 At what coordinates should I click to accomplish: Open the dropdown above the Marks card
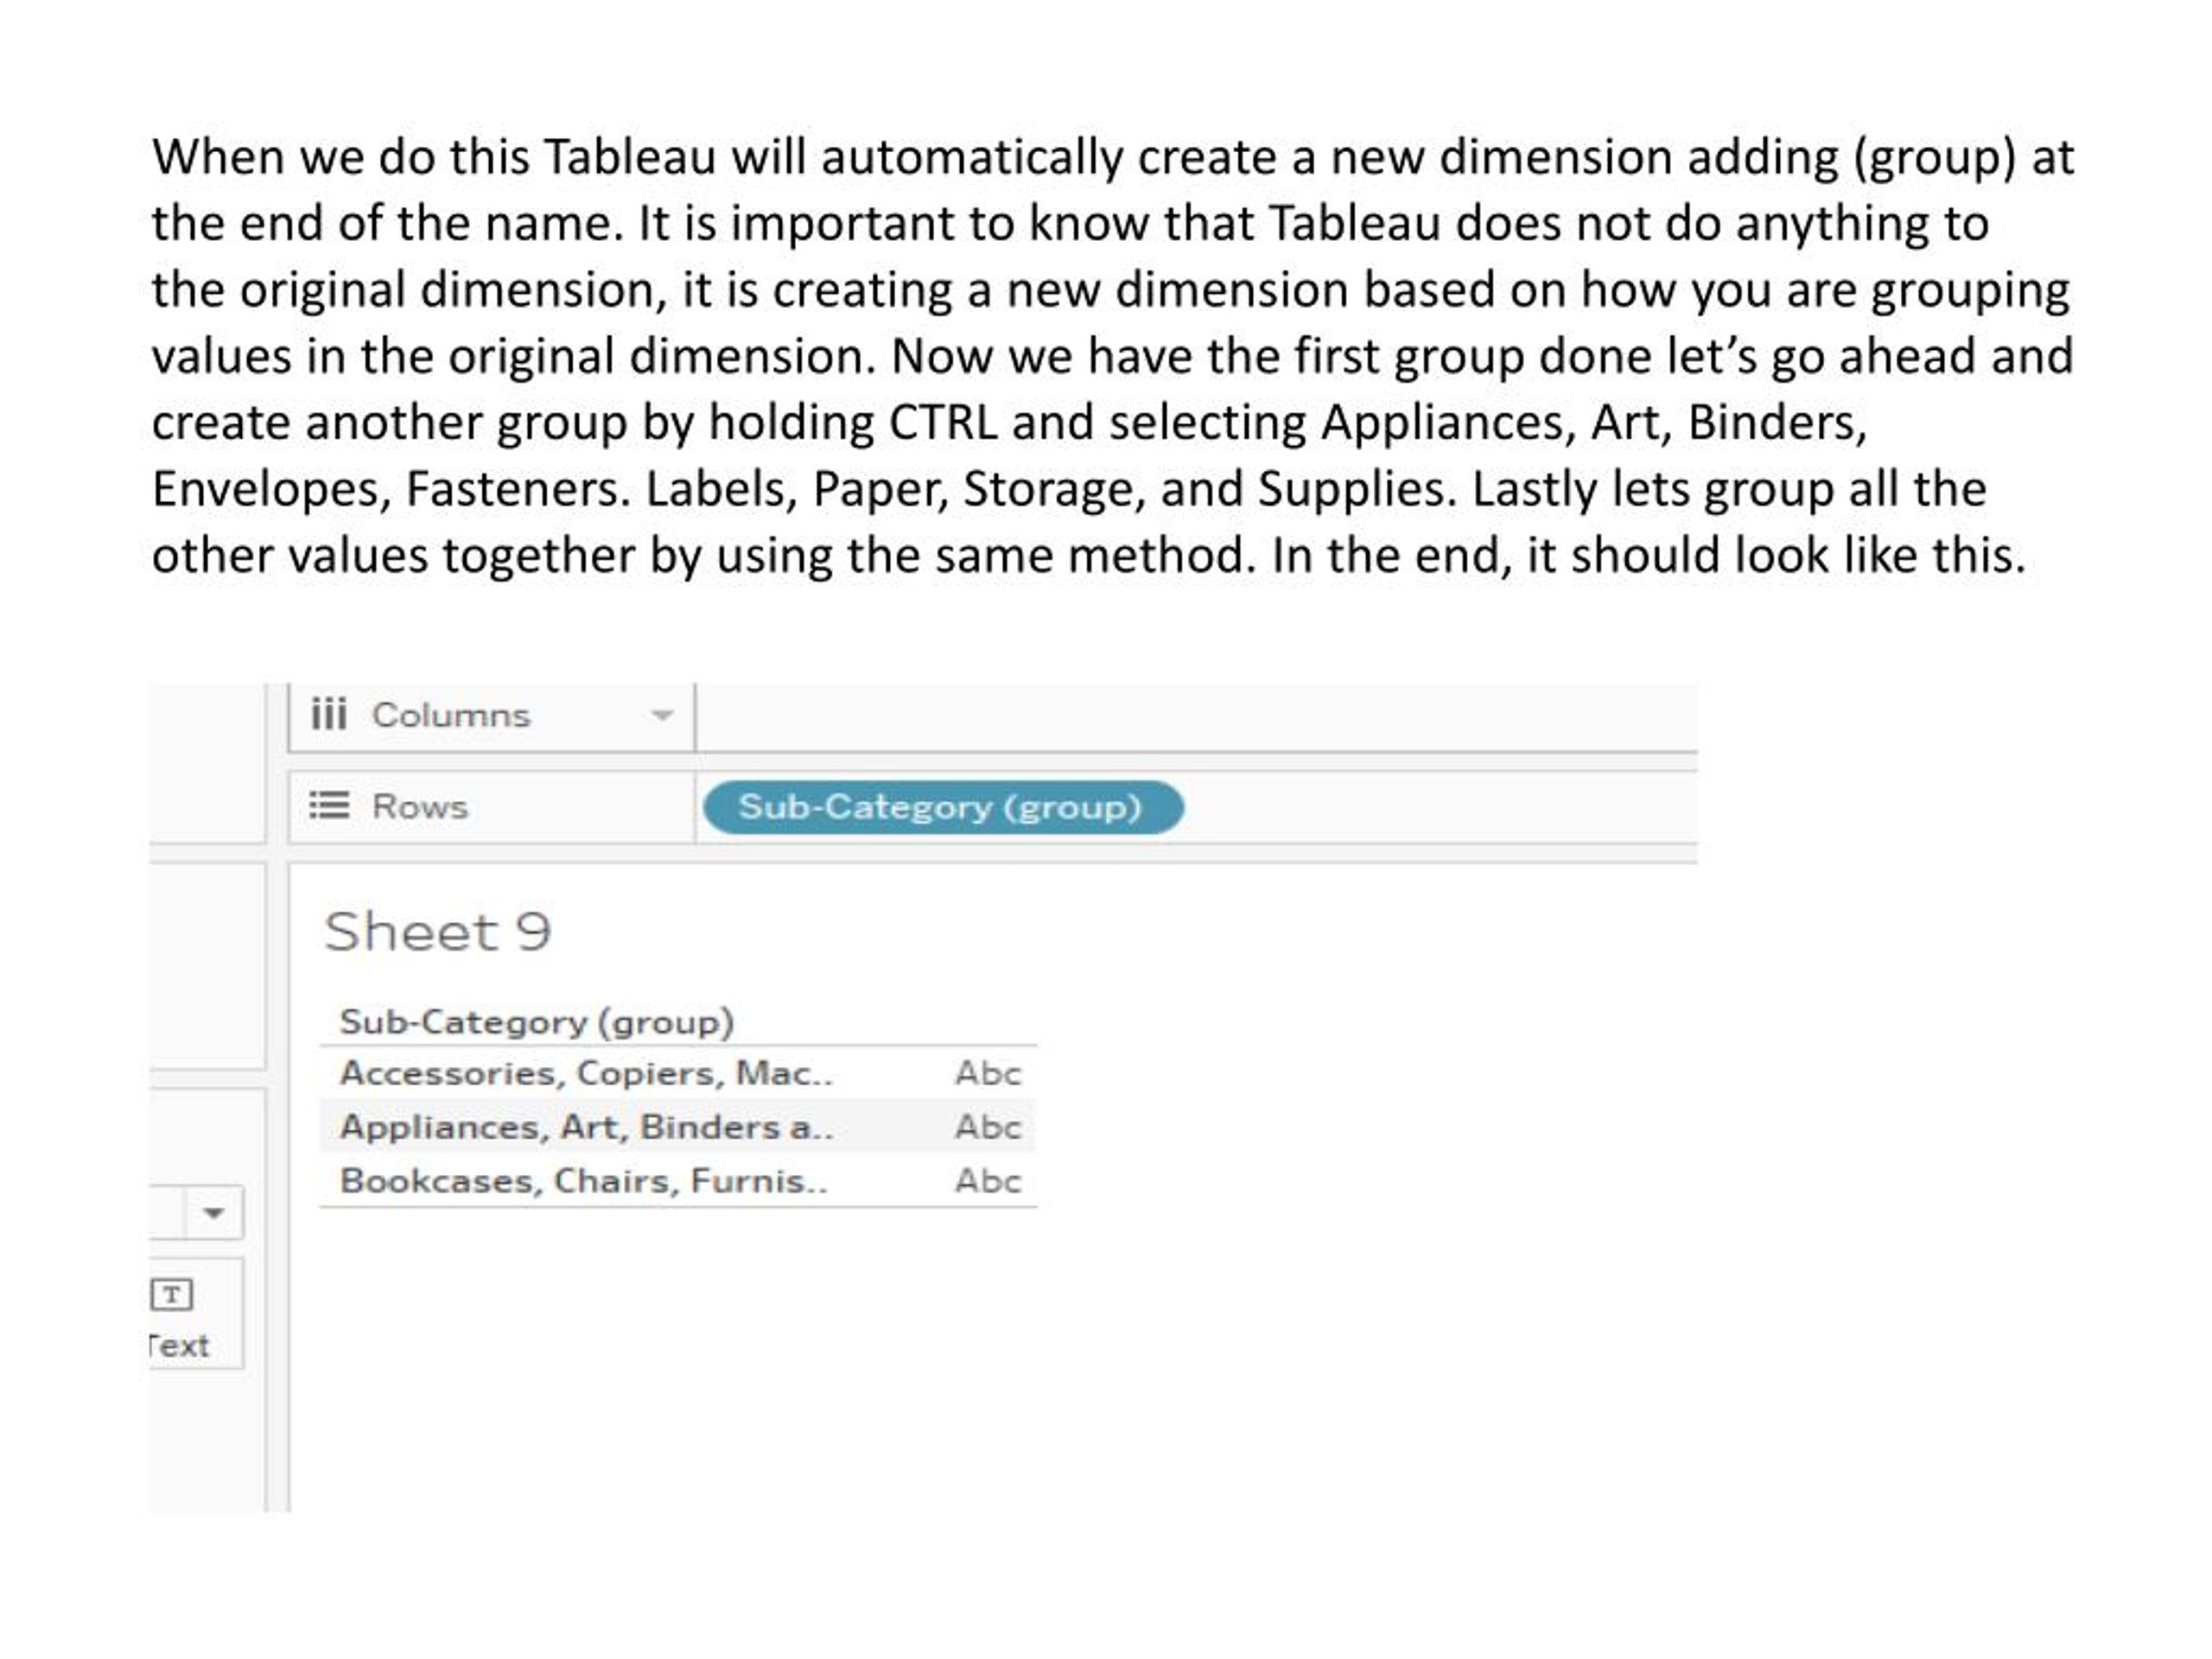[213, 1212]
